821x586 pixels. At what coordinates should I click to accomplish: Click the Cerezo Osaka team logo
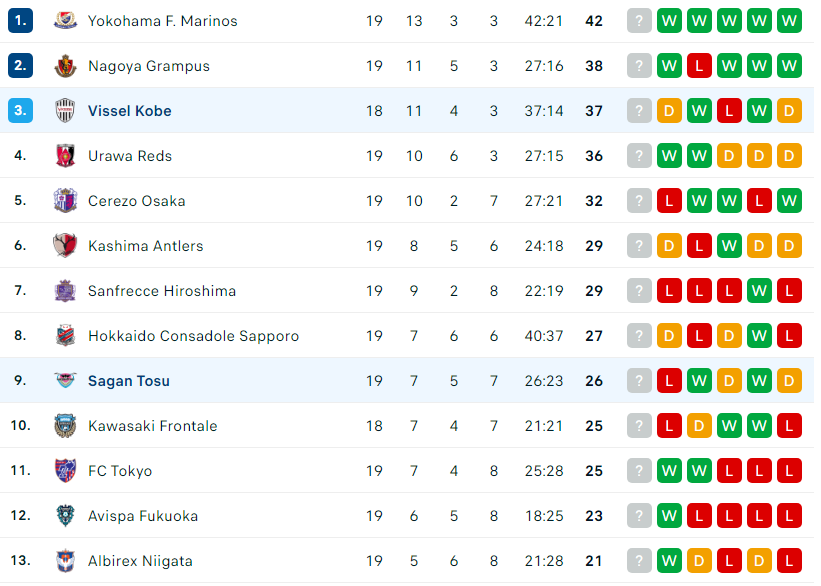click(x=65, y=201)
